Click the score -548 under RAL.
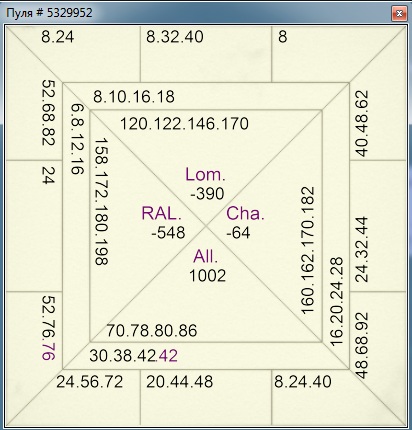Viewport: 412px width, 430px height. 168,233
